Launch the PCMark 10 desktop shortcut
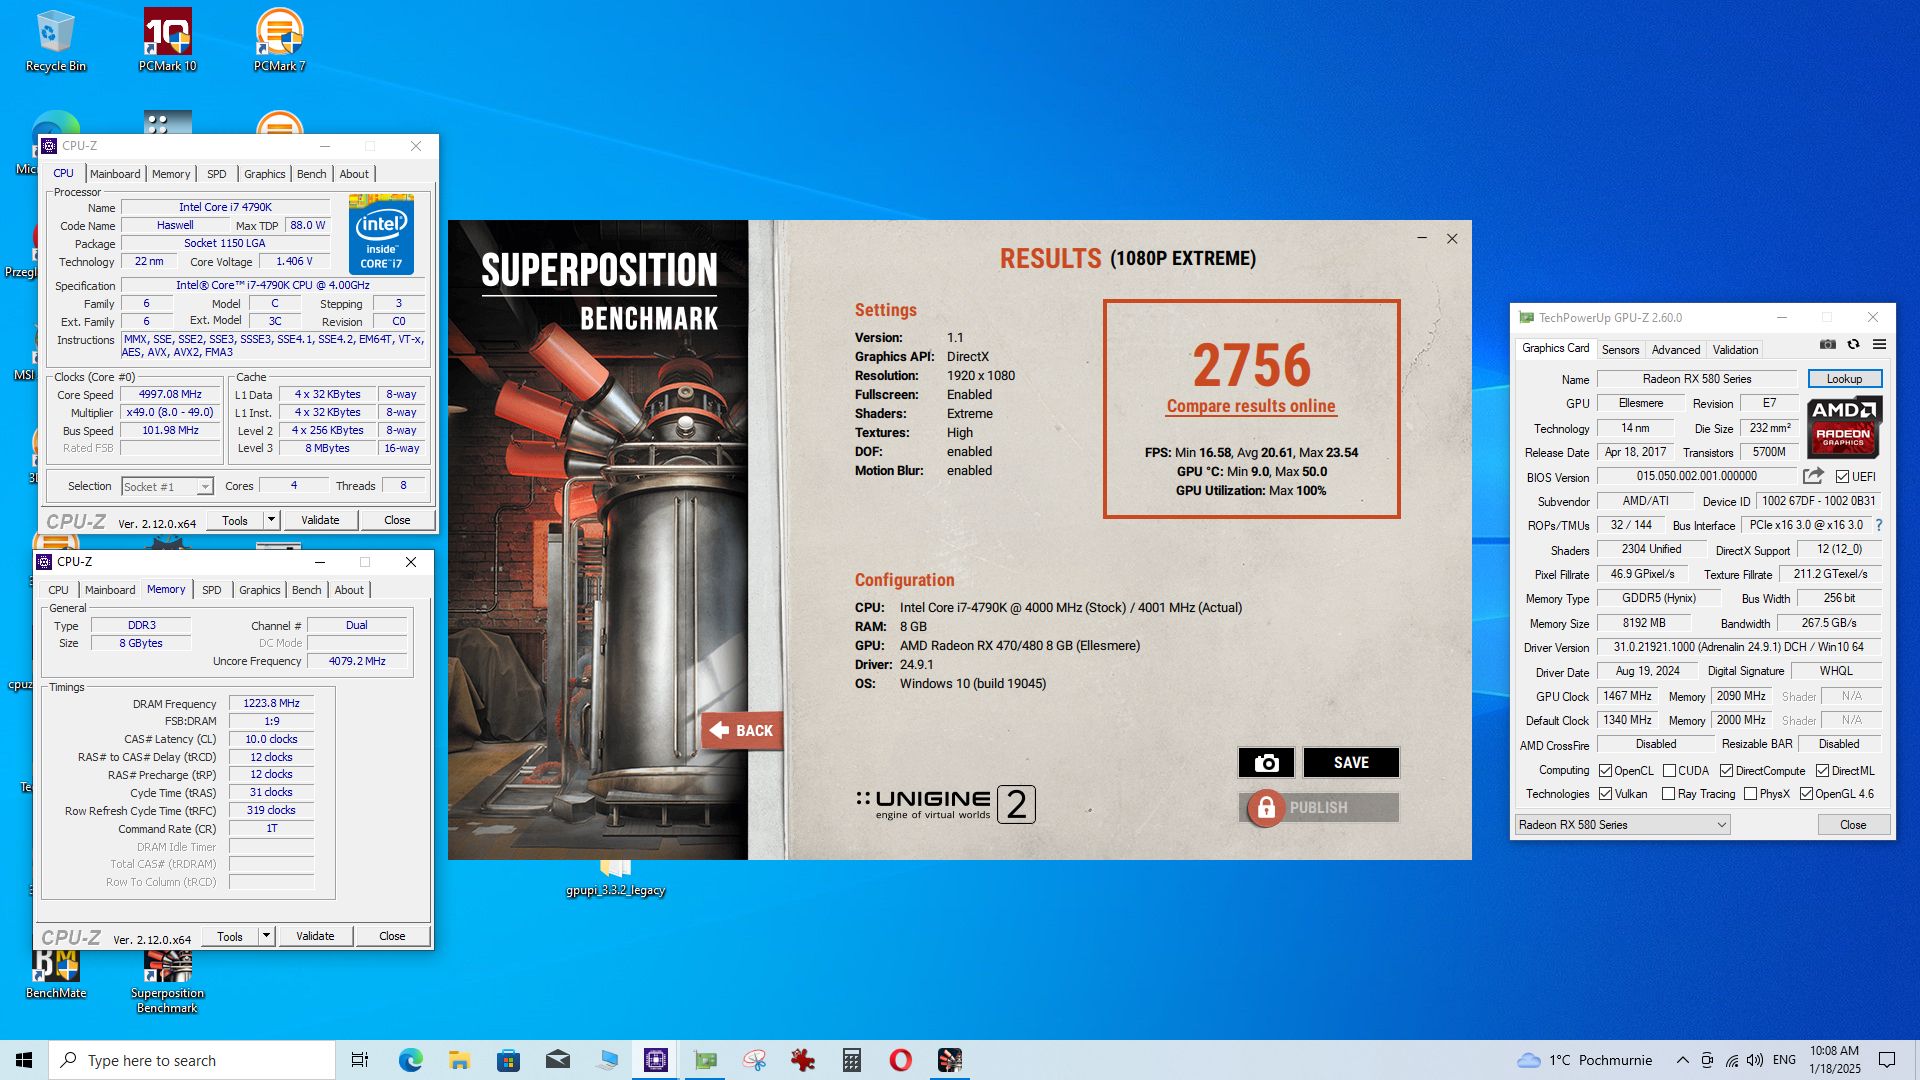 click(x=167, y=40)
